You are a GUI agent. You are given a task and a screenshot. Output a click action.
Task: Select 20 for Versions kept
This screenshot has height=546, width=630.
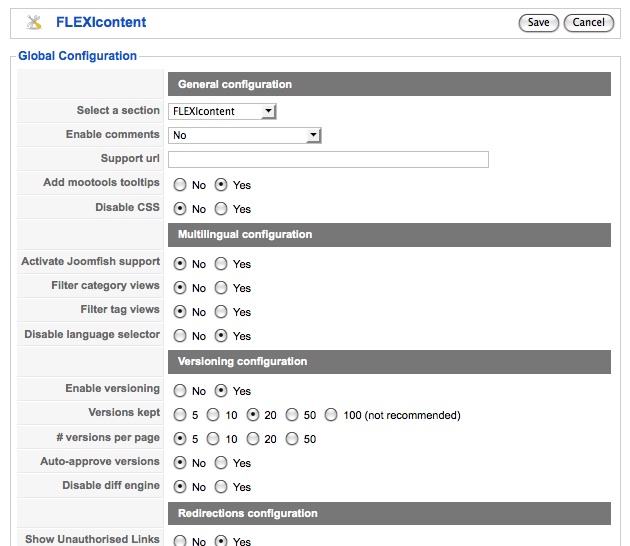pyautogui.click(x=253, y=415)
